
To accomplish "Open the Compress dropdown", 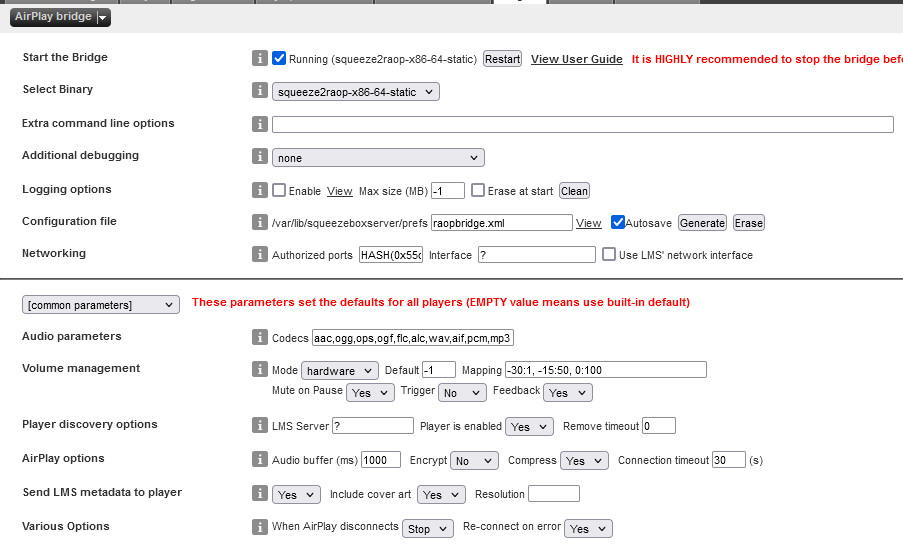I will (584, 460).
